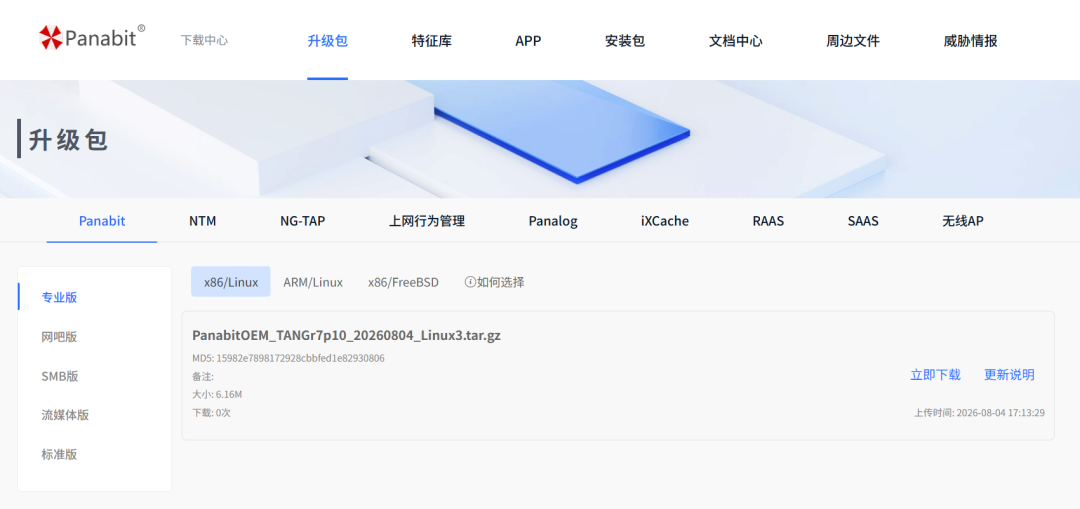Open the 安装包 navigation item
This screenshot has width=1080, height=509.
pos(625,41)
